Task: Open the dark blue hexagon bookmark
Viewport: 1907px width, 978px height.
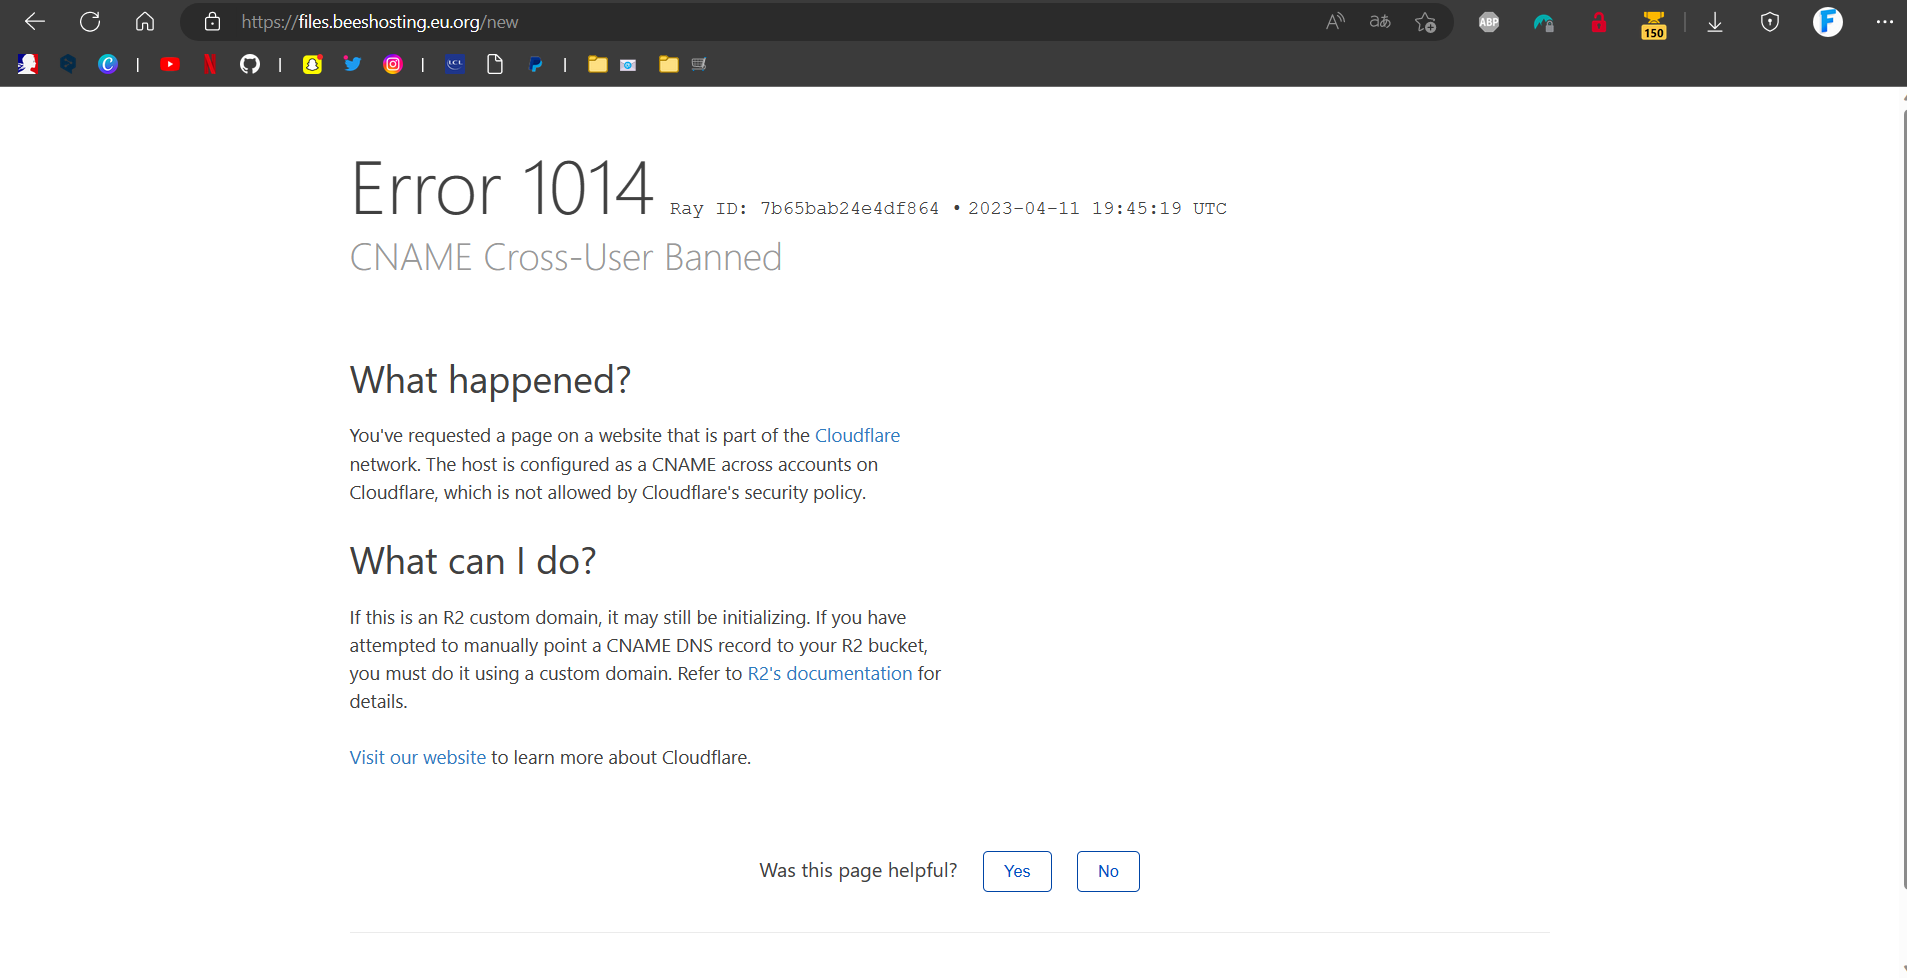Action: 68,64
